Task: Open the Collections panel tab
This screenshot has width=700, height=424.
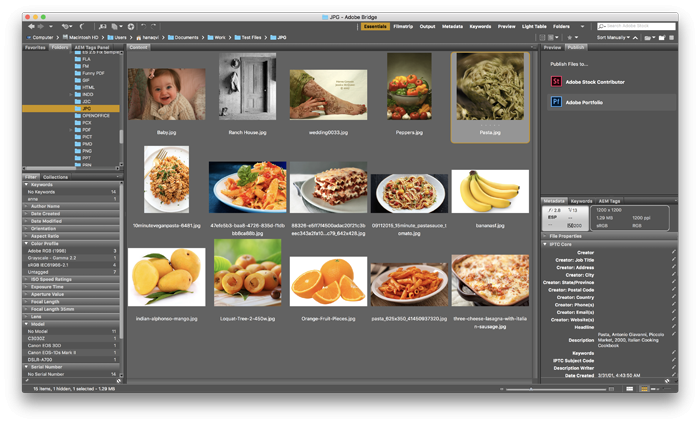Action: (55, 177)
